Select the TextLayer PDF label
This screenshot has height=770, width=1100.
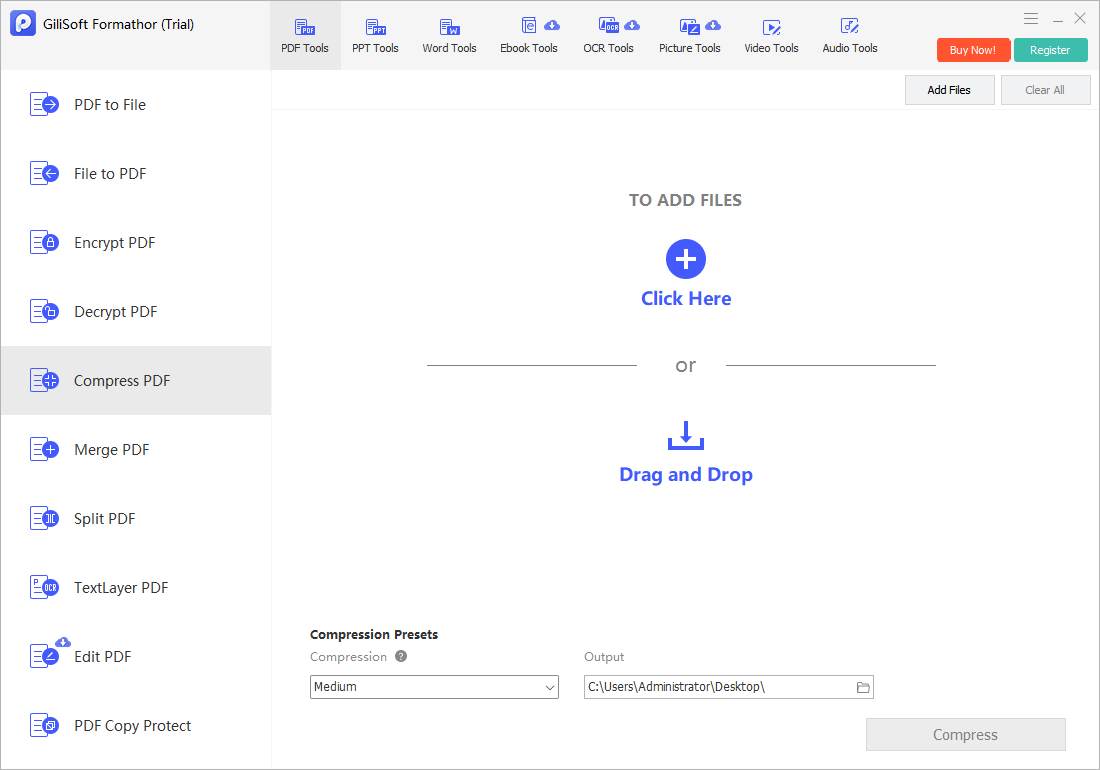tap(121, 588)
